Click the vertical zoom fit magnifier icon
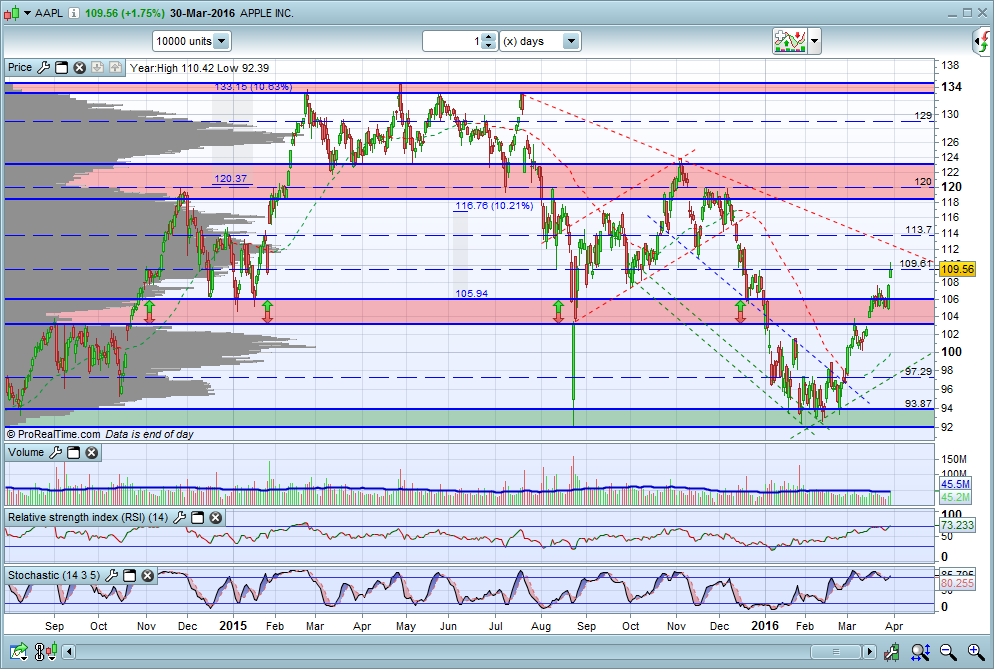Viewport: 994px width, 669px height. 920,651
